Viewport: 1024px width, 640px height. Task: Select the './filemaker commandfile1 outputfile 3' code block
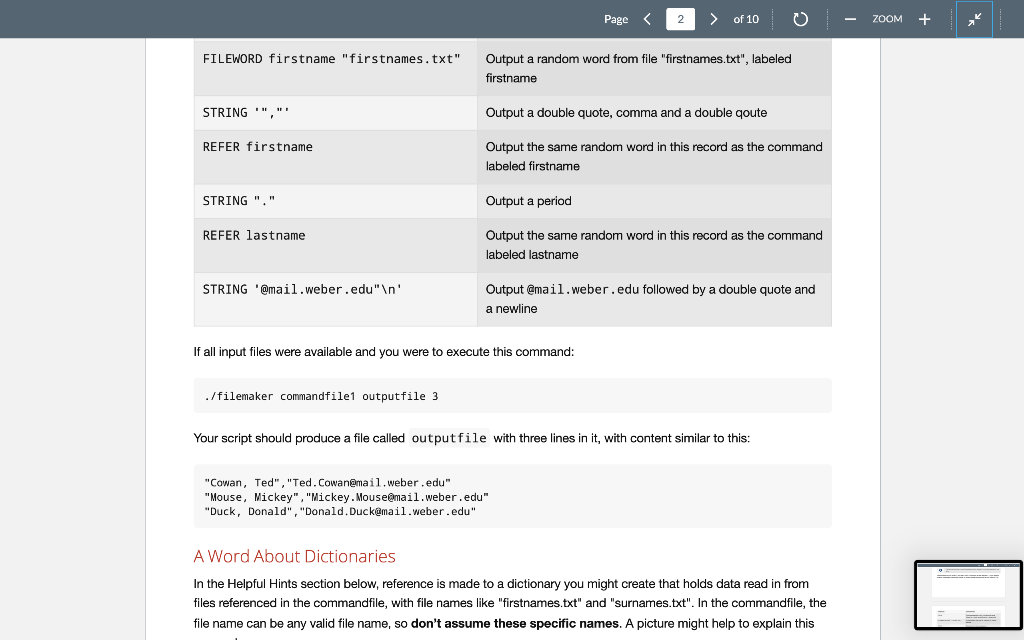(512, 395)
